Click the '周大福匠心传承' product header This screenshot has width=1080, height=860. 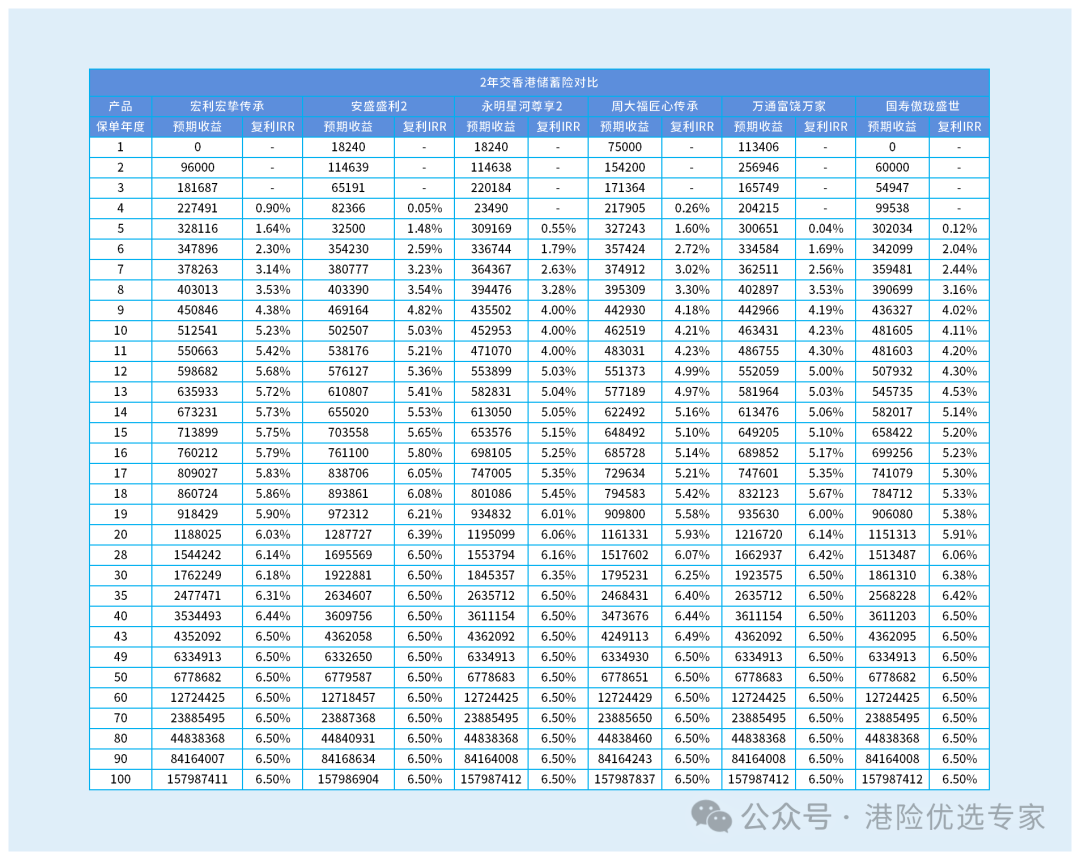655,106
